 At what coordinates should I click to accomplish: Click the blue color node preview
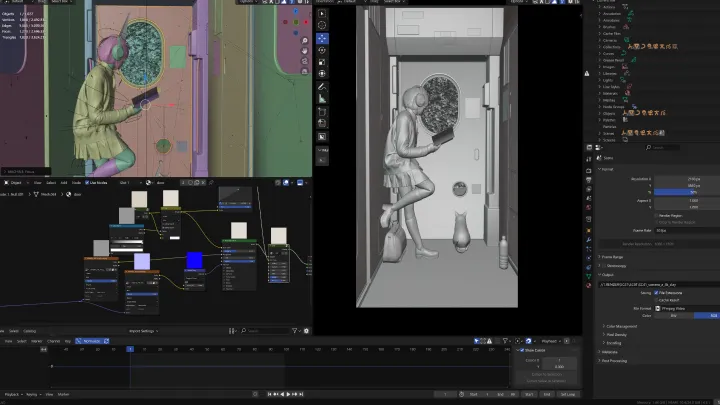(195, 260)
